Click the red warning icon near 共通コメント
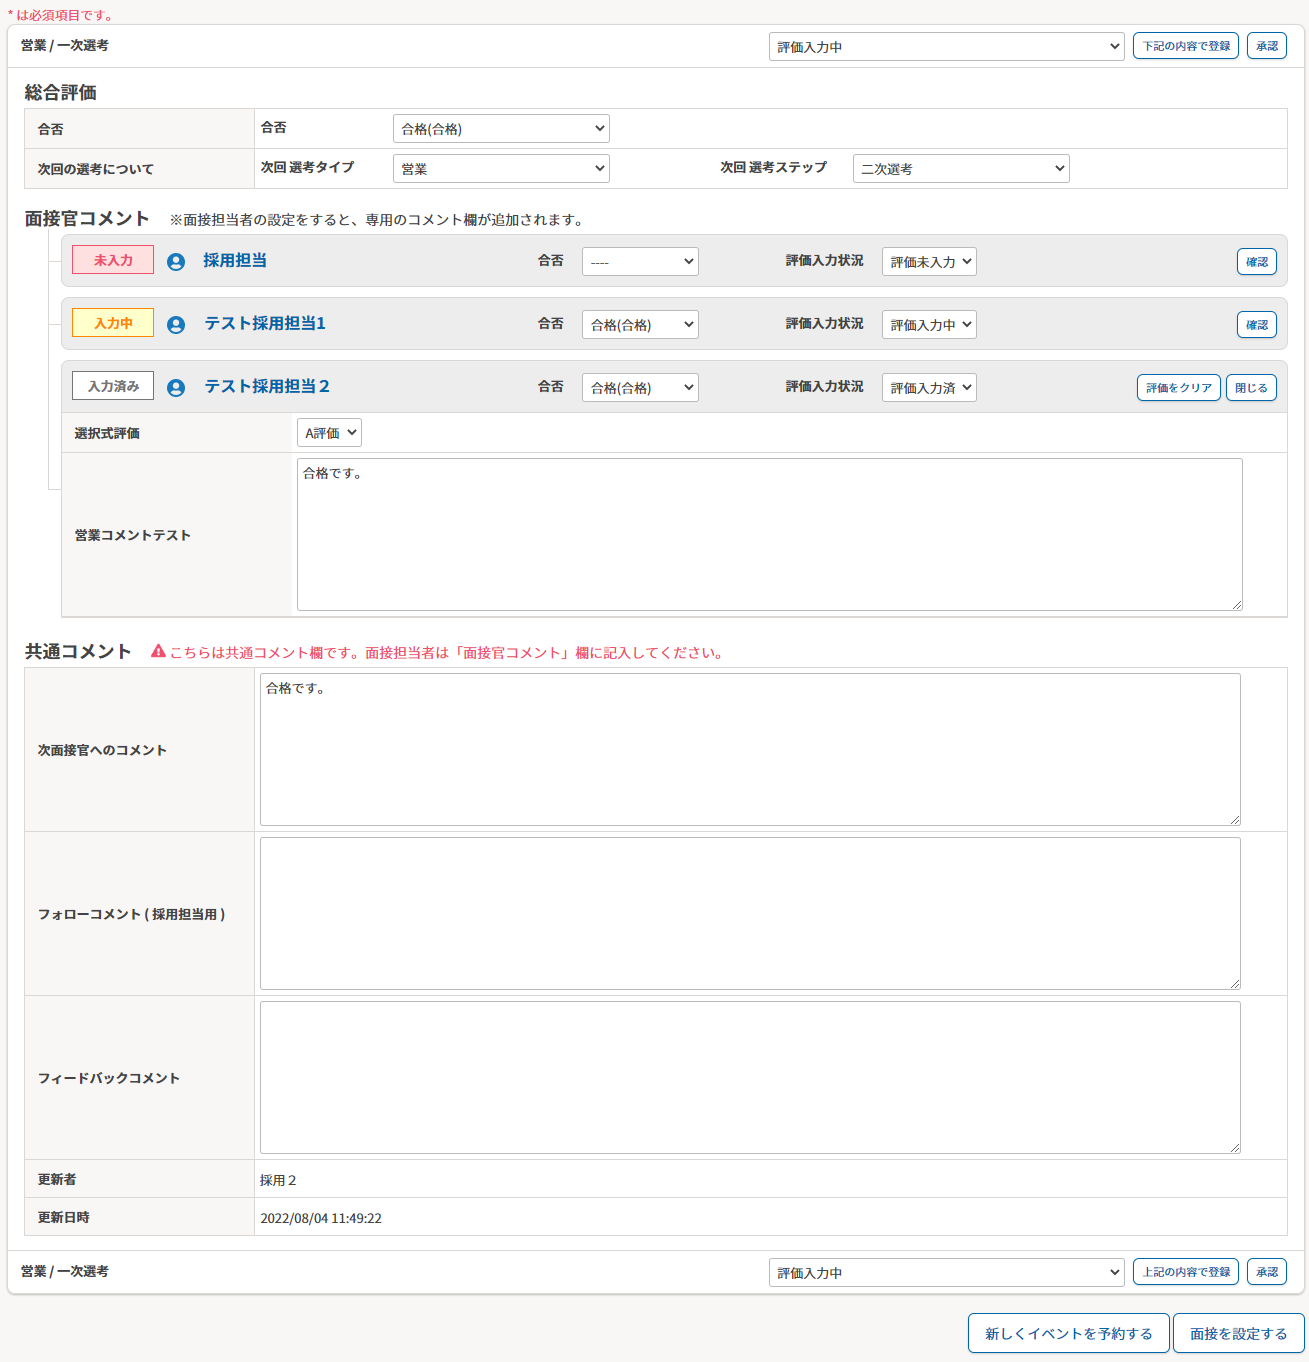The width and height of the screenshot is (1309, 1362). 158,652
